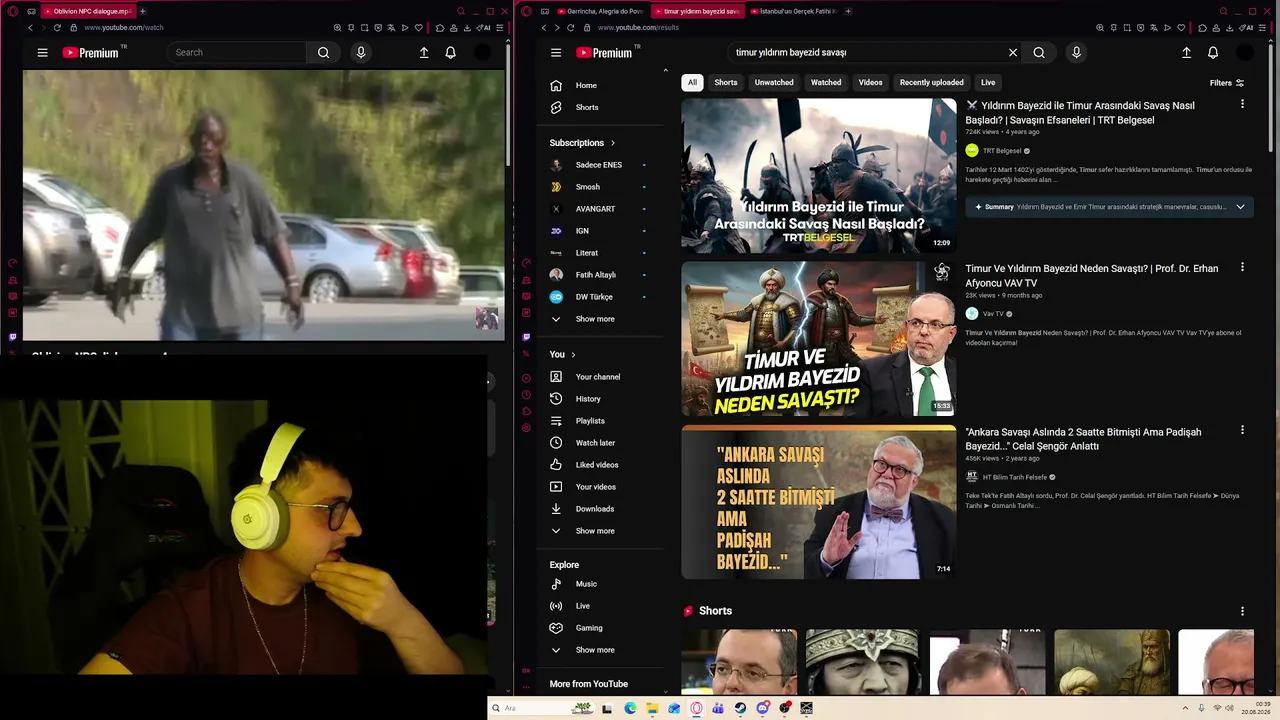Open Sadece ENES subscription channel
This screenshot has width=1280, height=720.
point(598,165)
